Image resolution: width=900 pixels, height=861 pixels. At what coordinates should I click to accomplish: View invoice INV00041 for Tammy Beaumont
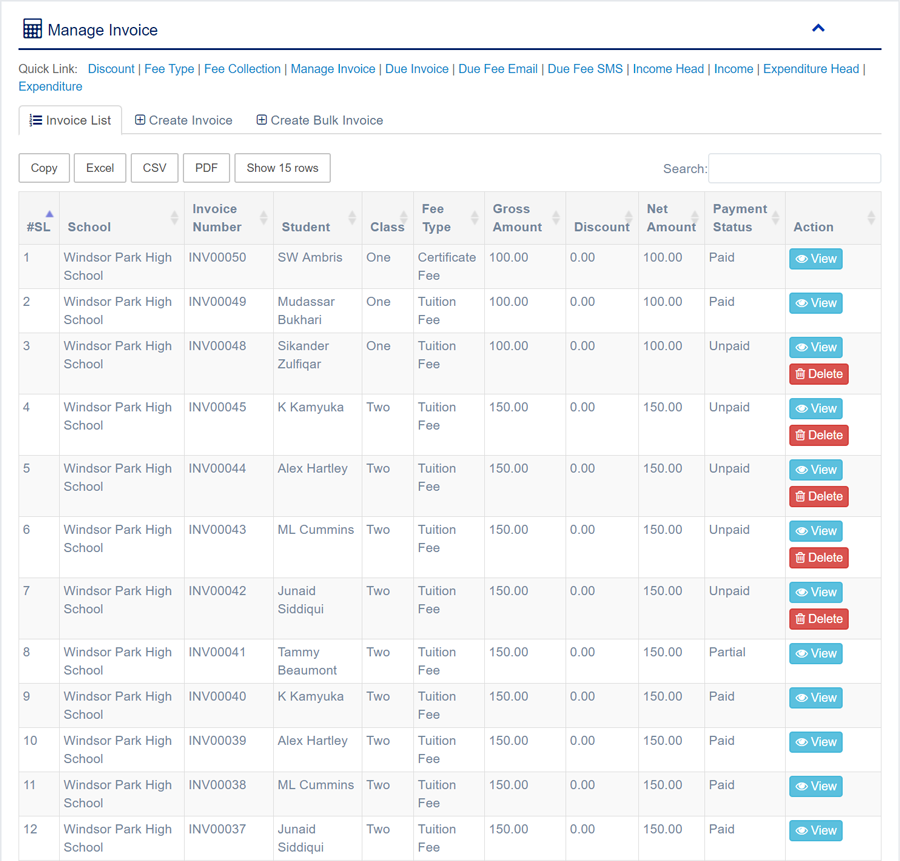point(816,654)
